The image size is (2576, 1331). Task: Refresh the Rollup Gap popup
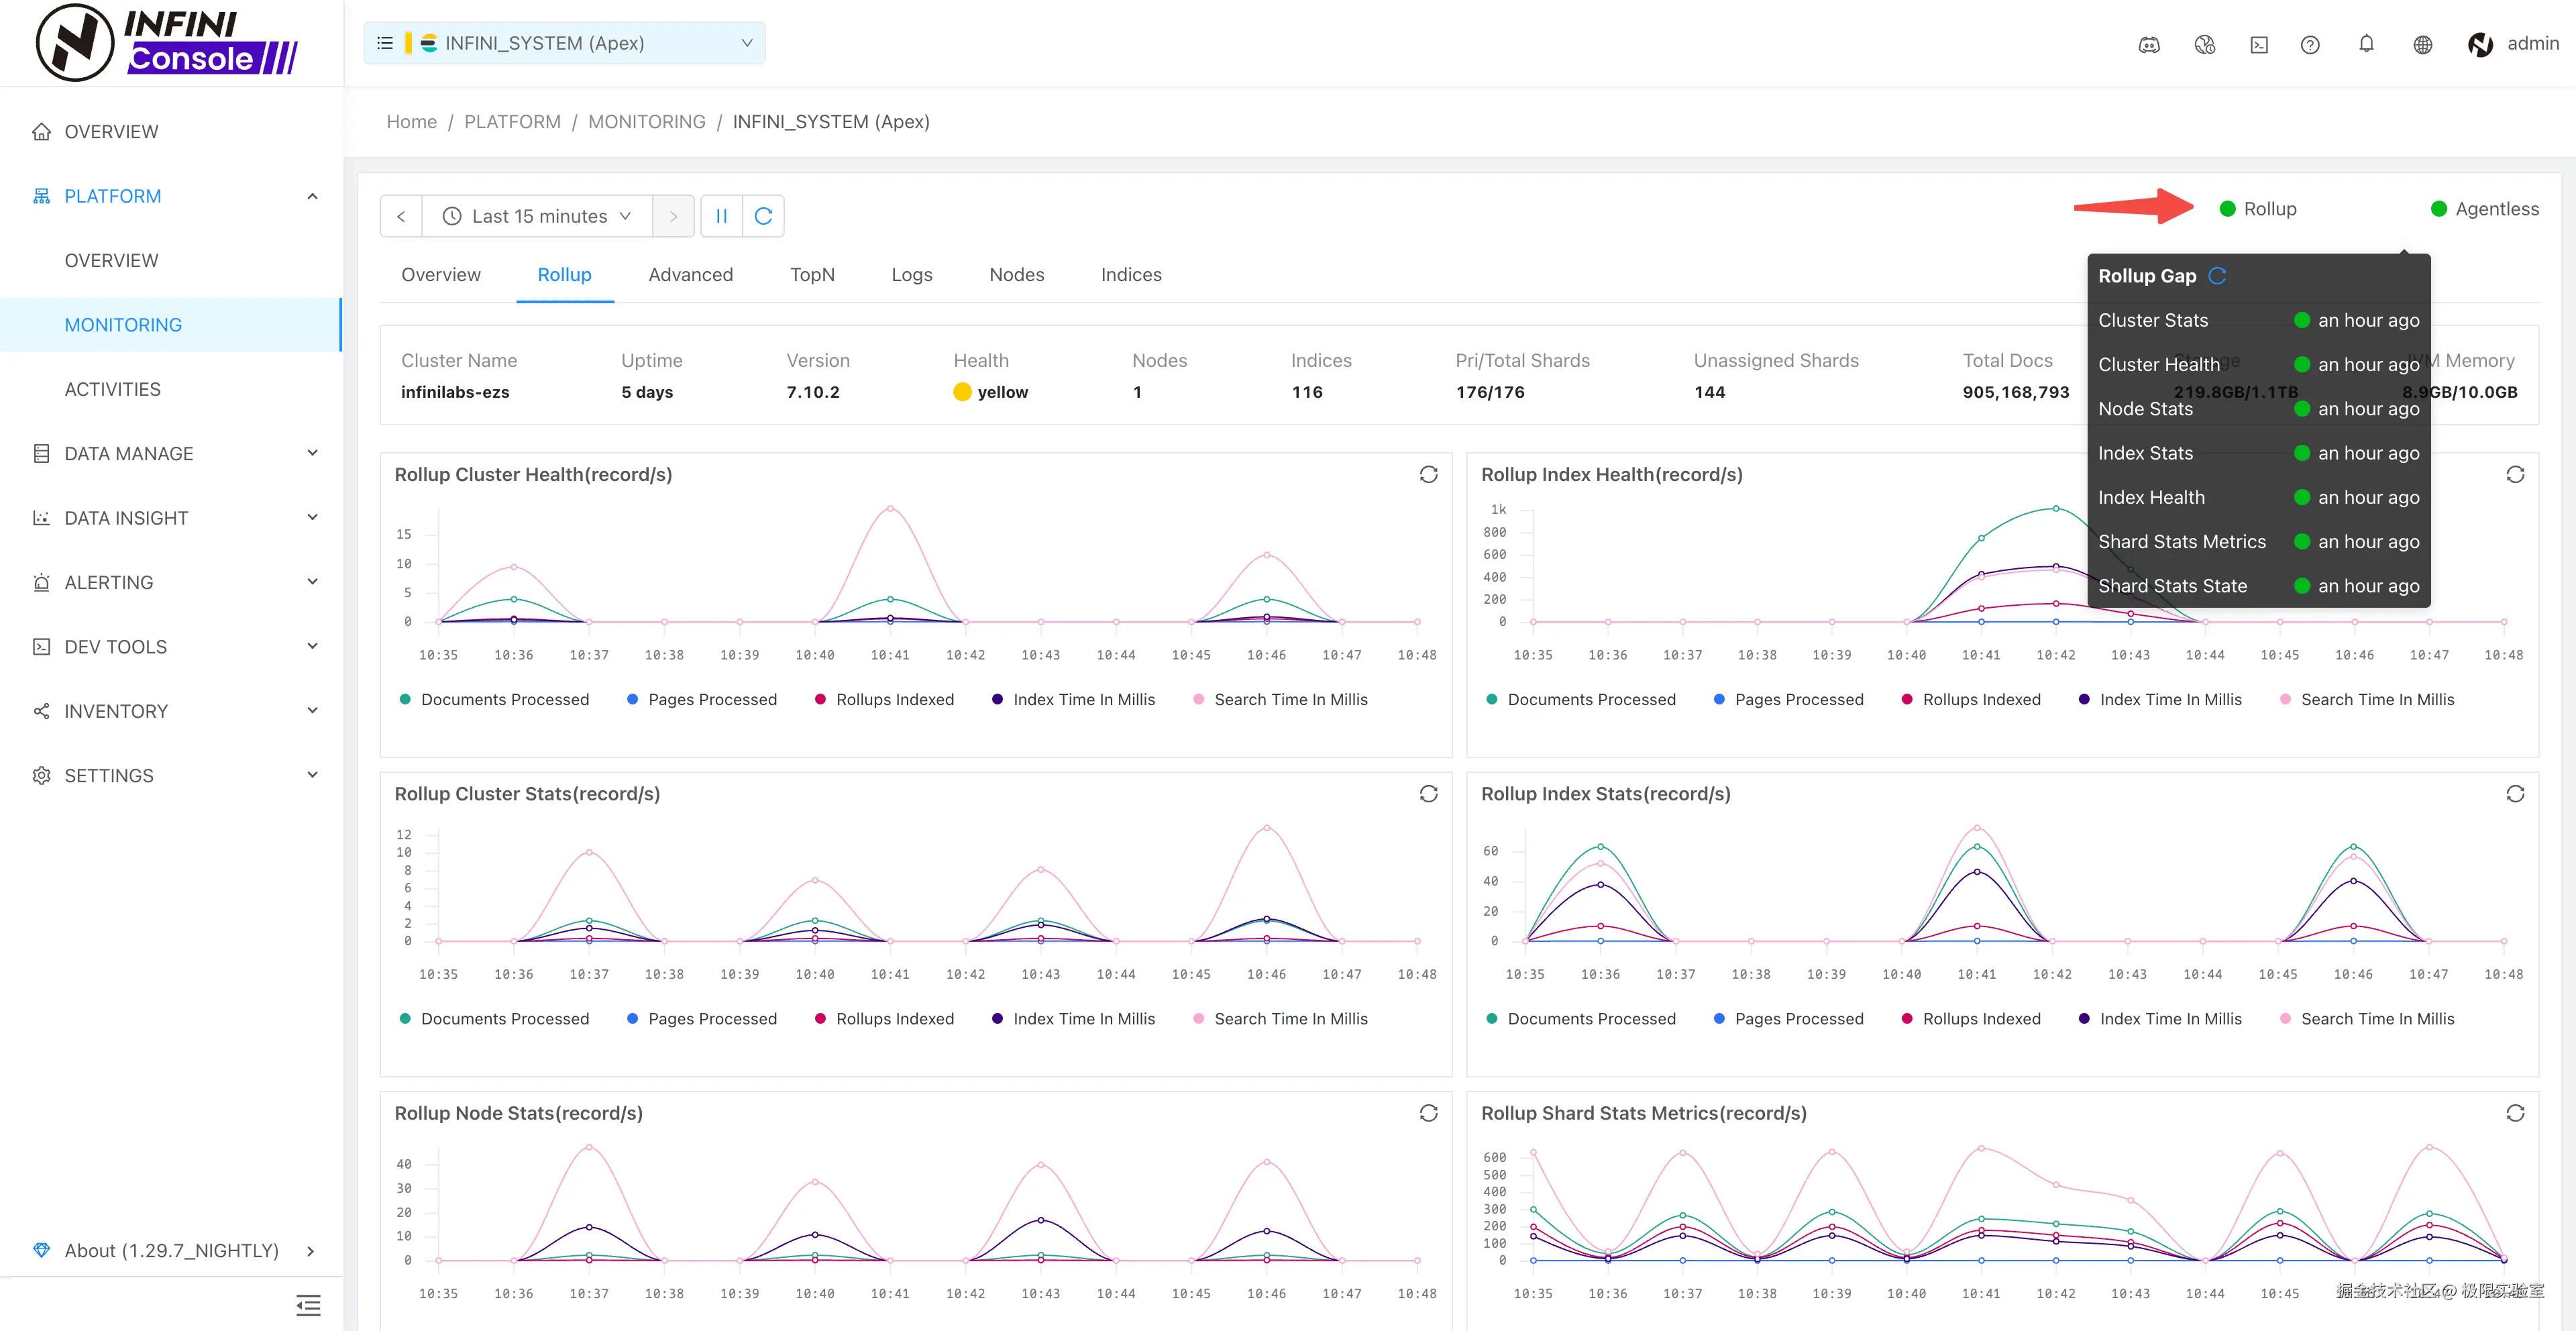pos(2217,276)
